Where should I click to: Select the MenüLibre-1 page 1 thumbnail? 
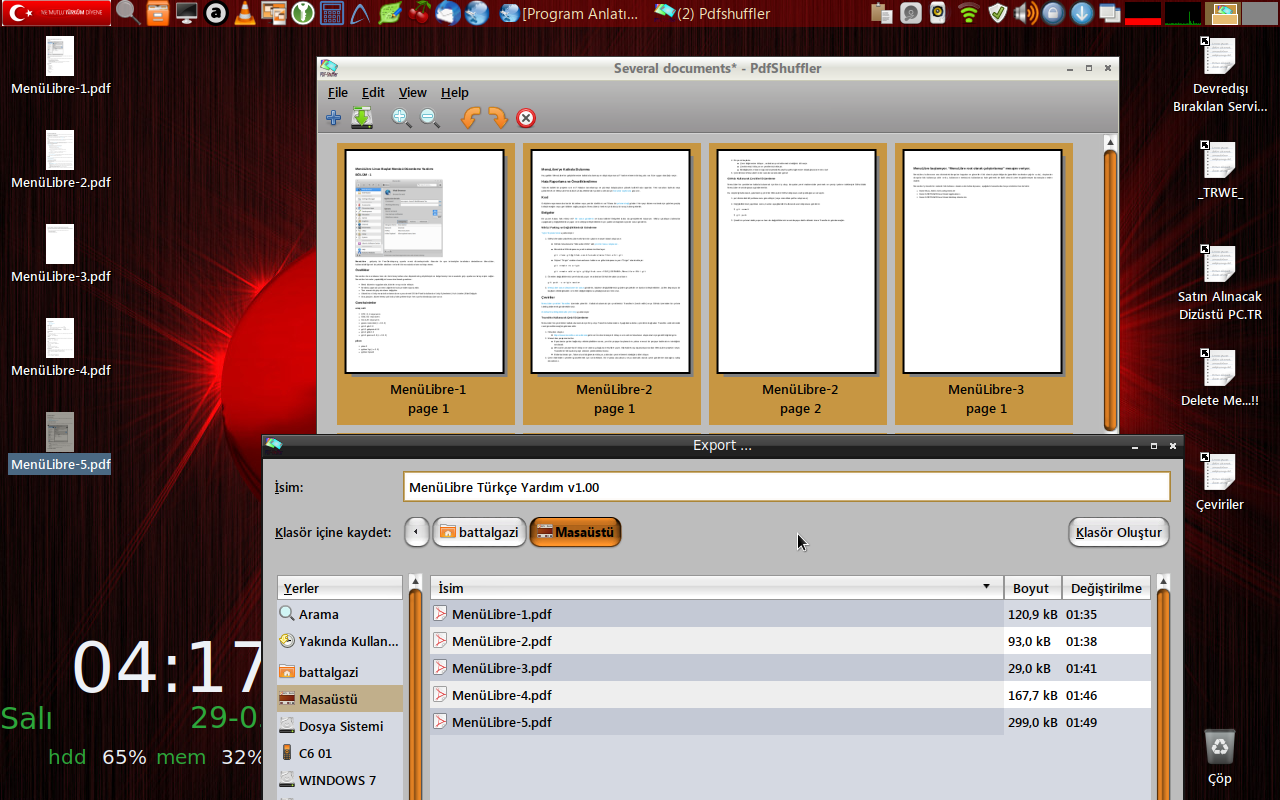coord(426,284)
